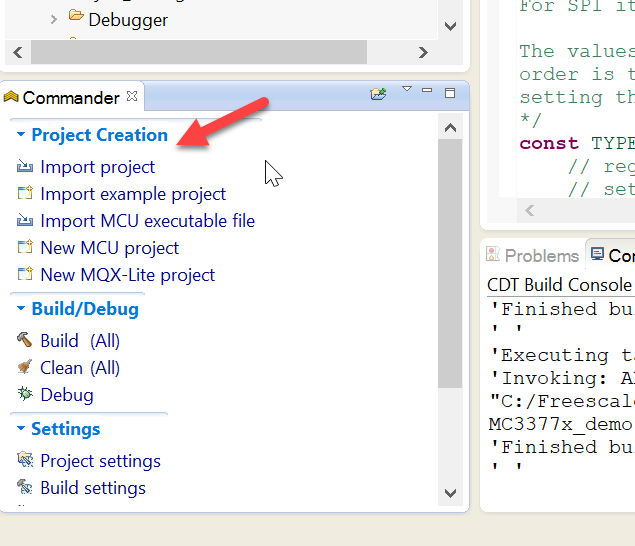Viewport: 635px width, 546px height.
Task: Click the Build settings icon
Action: point(25,488)
